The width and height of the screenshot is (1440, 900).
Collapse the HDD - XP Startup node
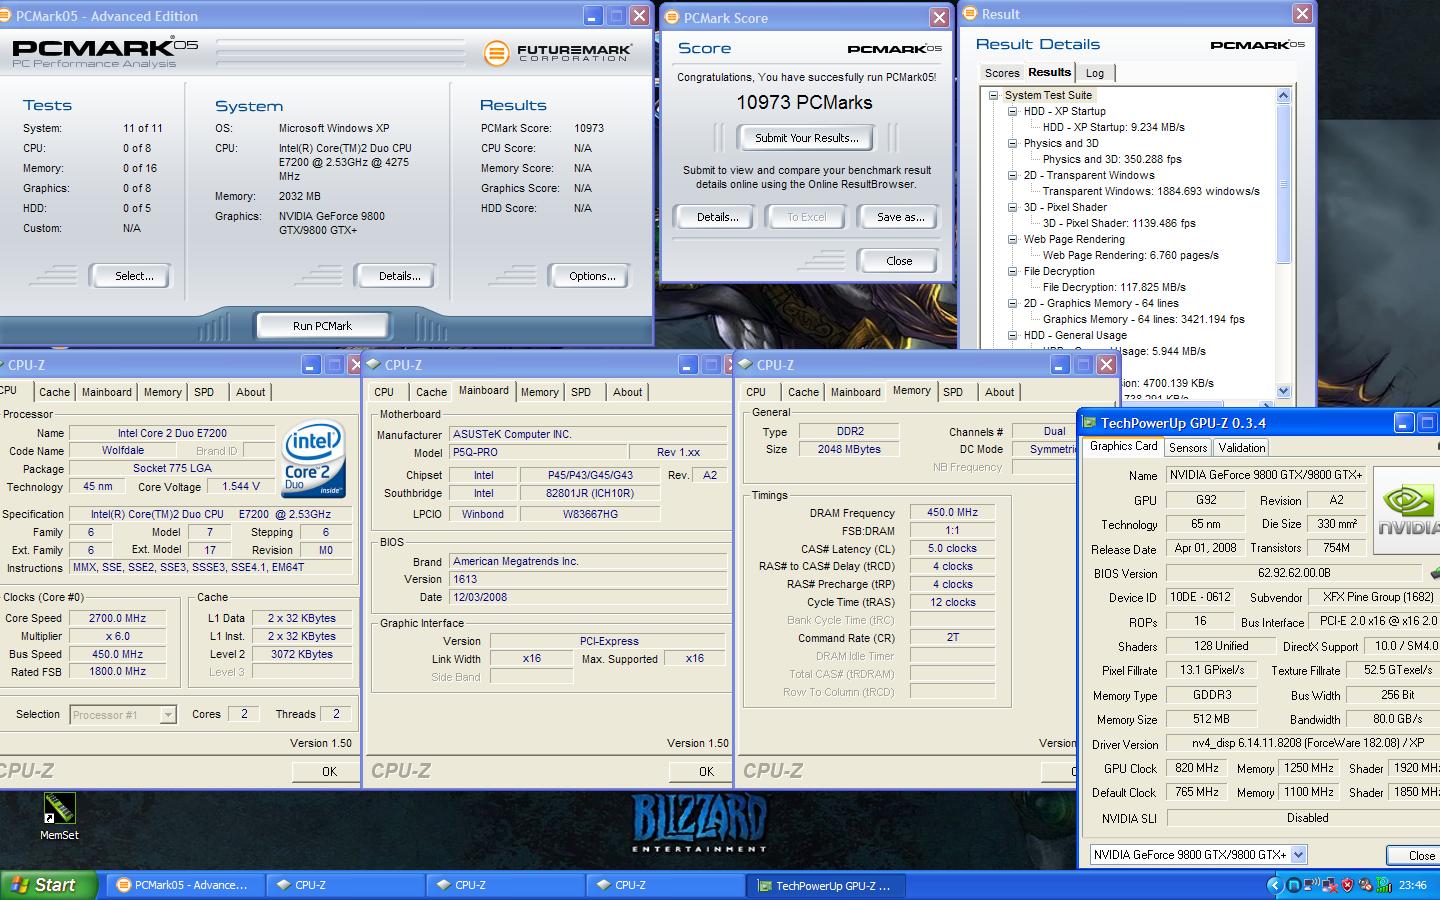1012,112
